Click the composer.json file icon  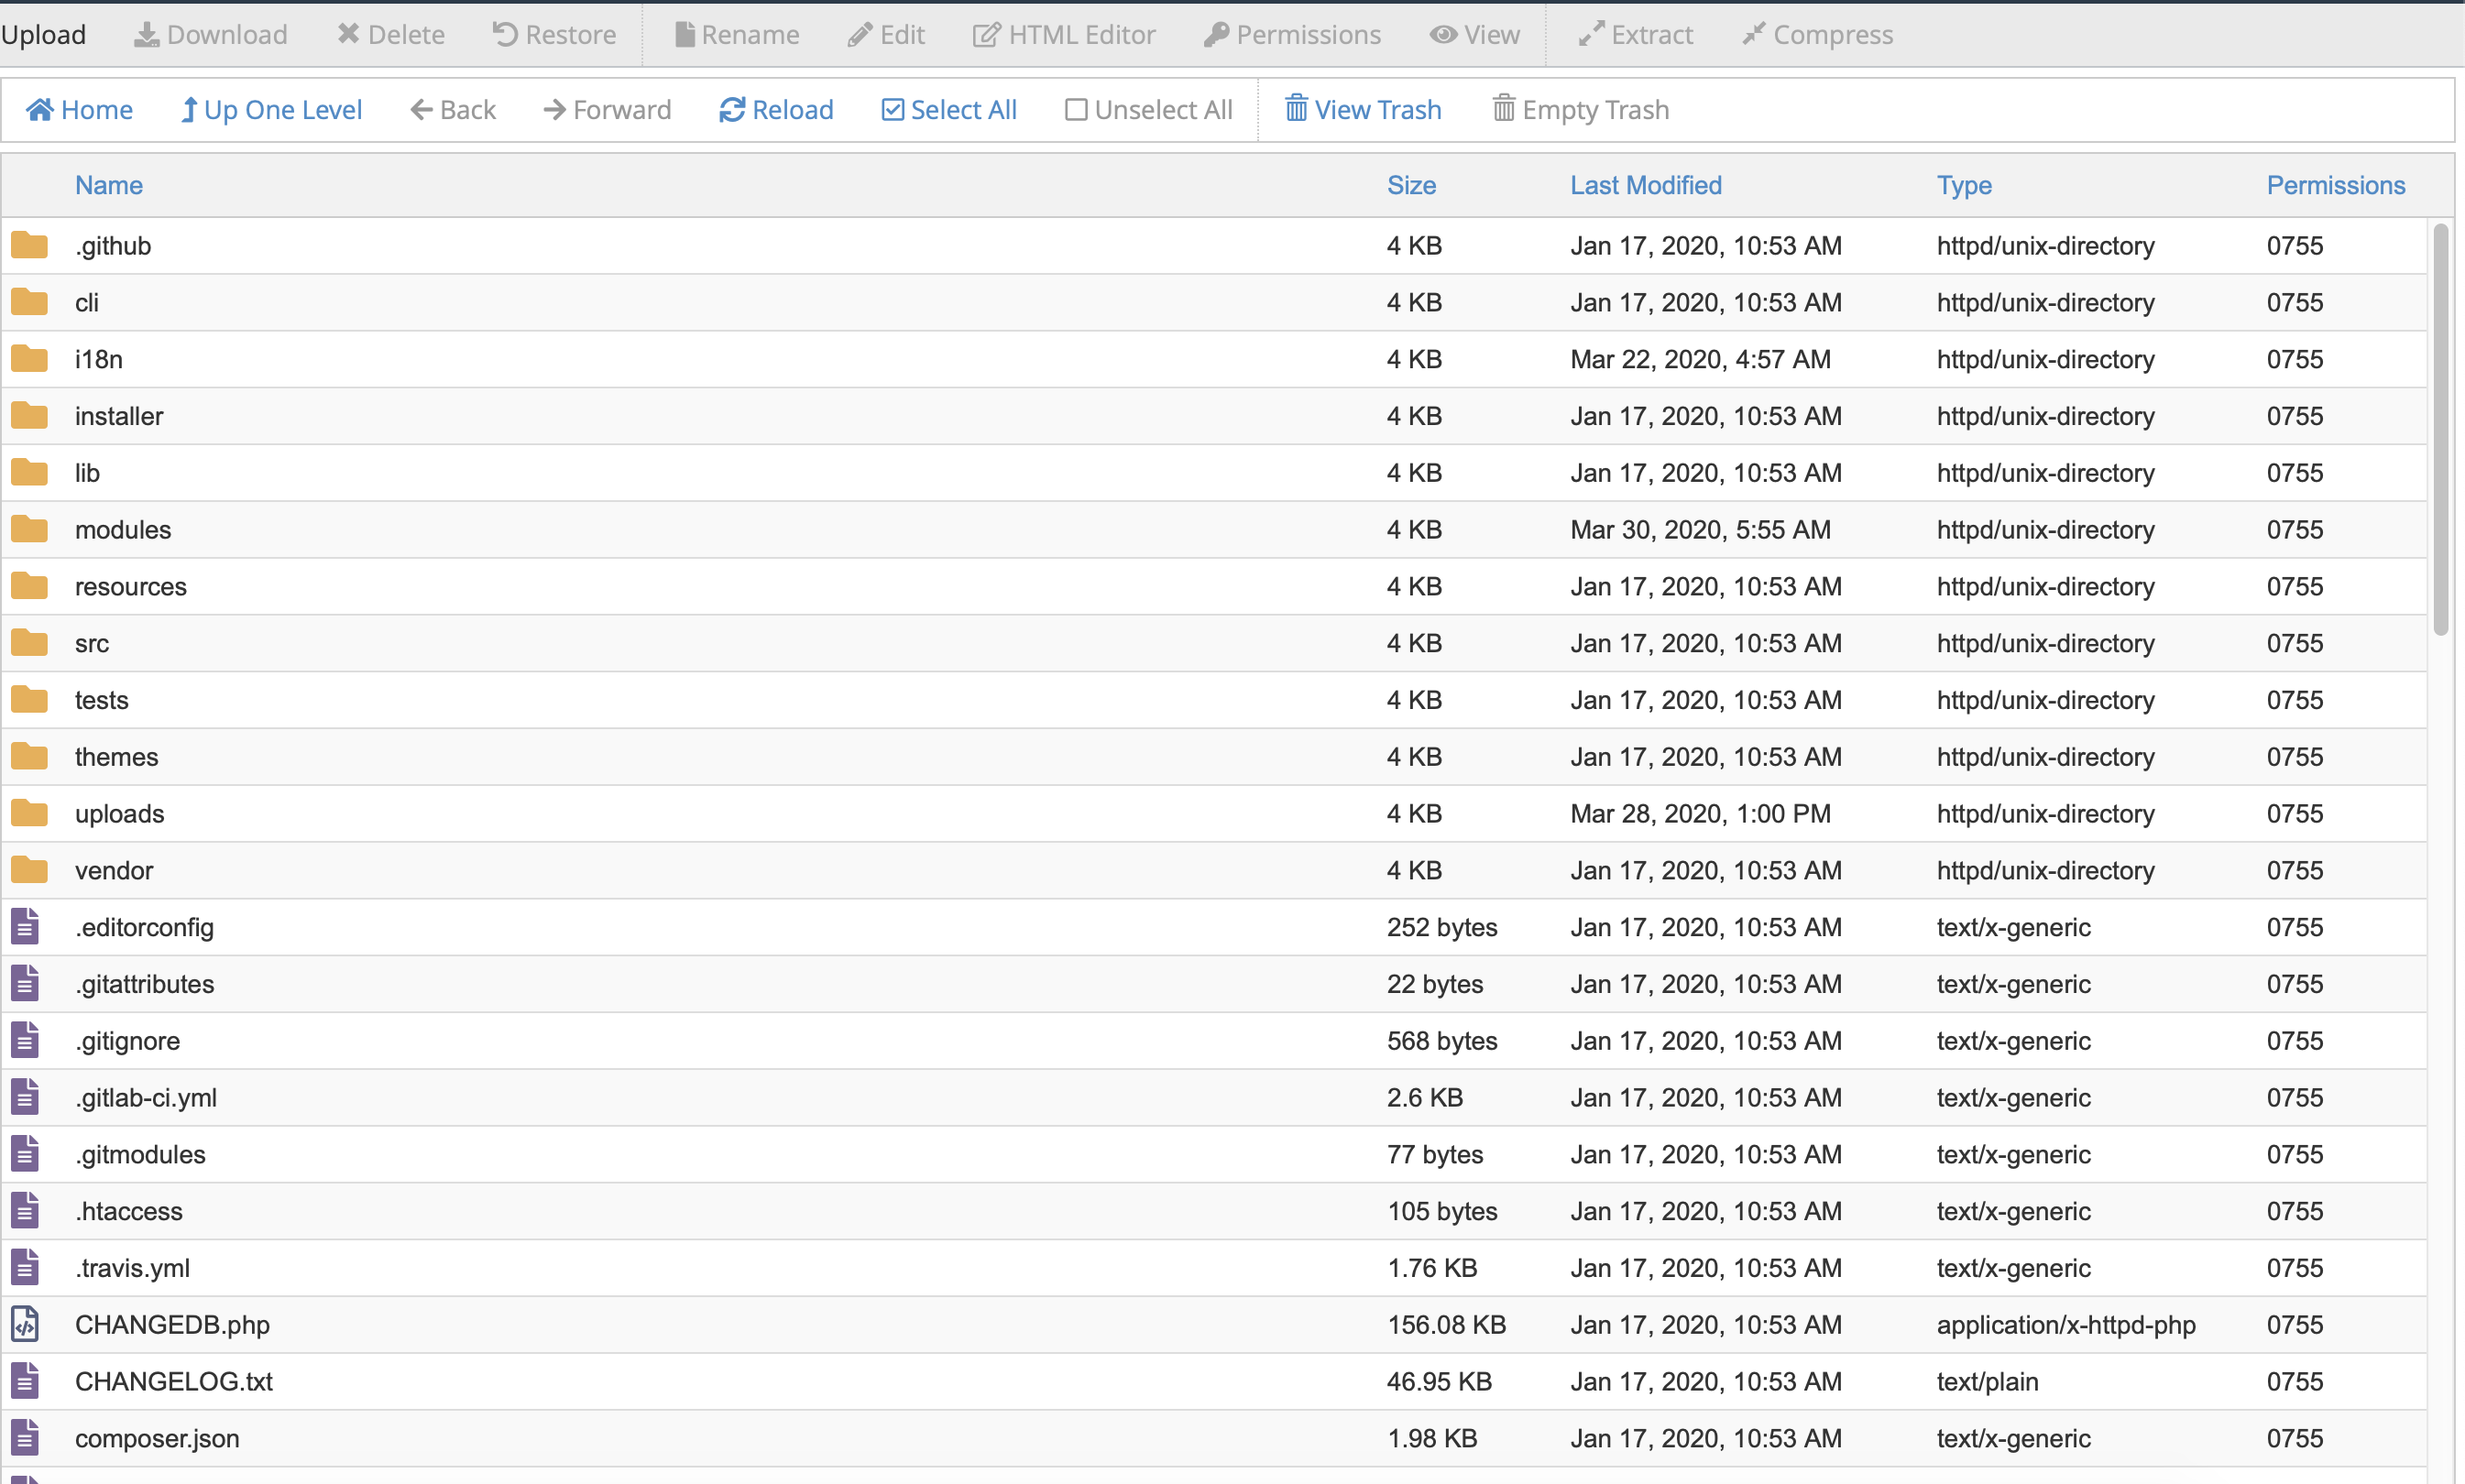25,1438
